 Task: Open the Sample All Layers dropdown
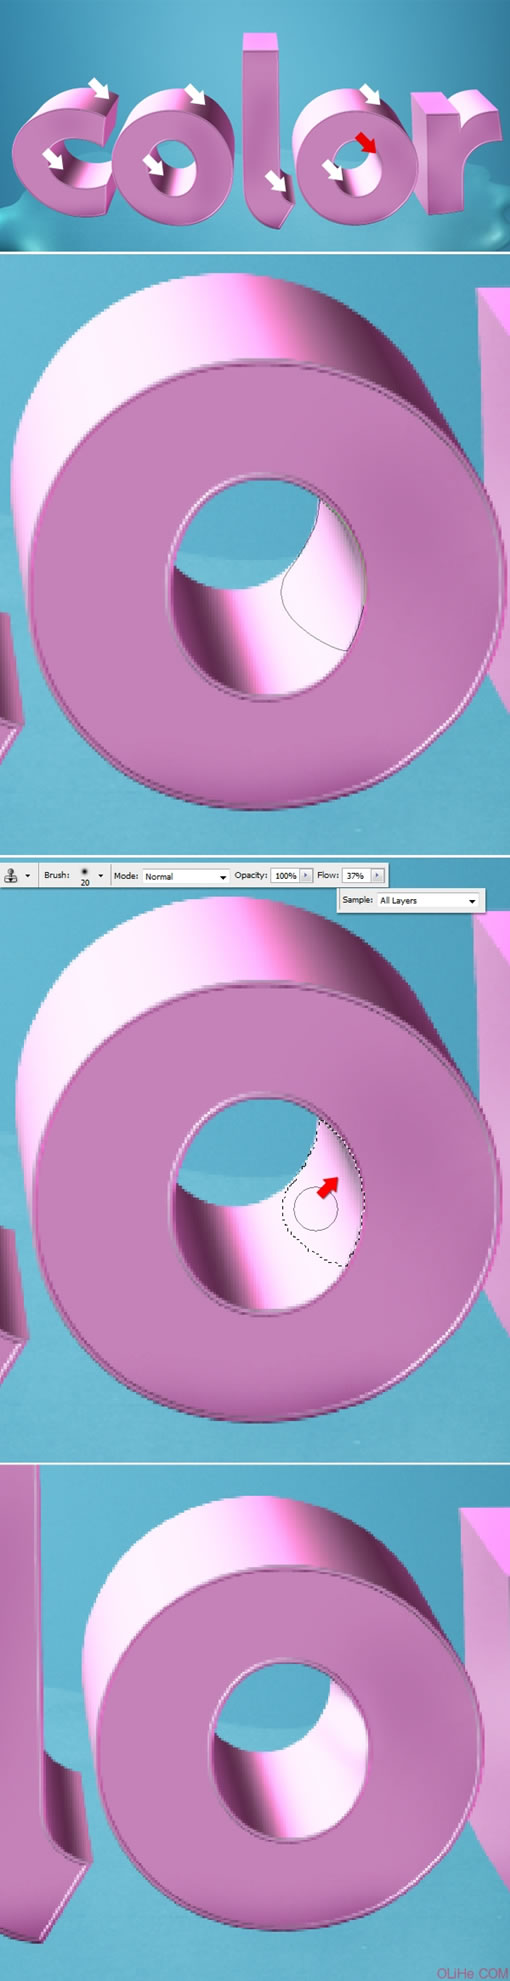(428, 901)
